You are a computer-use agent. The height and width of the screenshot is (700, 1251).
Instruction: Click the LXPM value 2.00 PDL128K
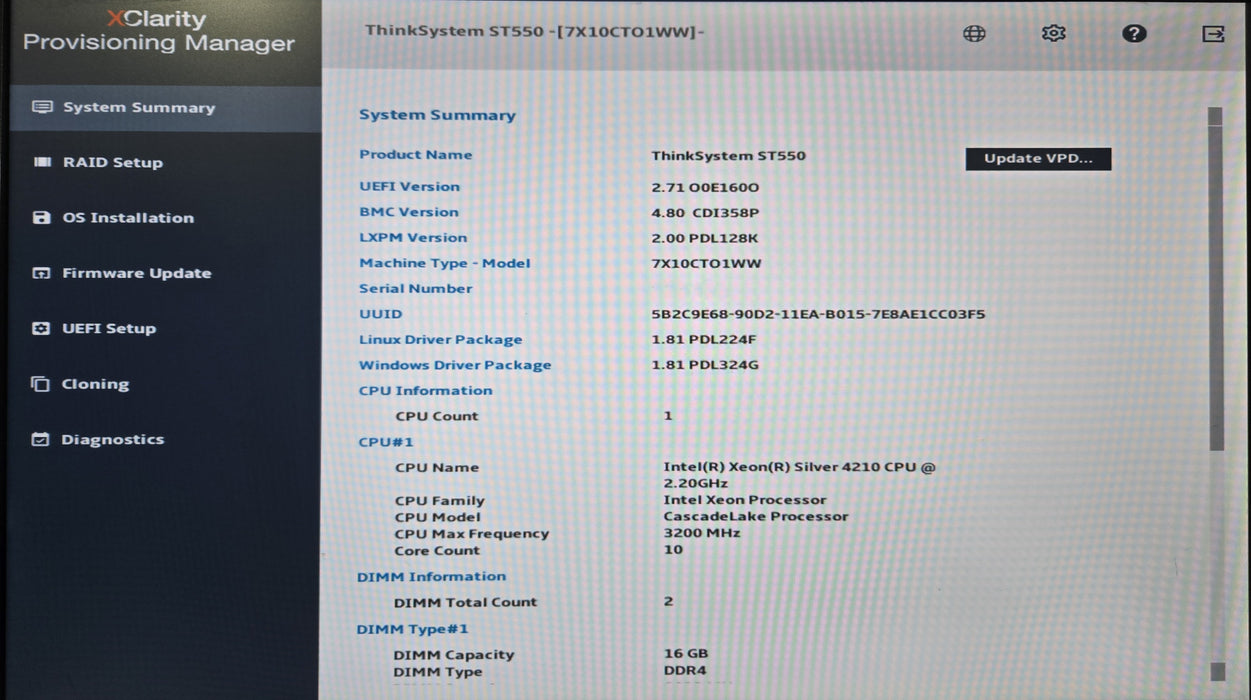(x=704, y=239)
